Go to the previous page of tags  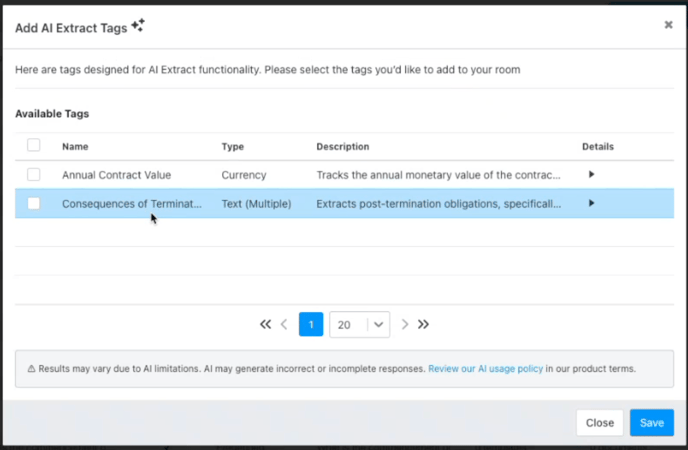(x=284, y=325)
